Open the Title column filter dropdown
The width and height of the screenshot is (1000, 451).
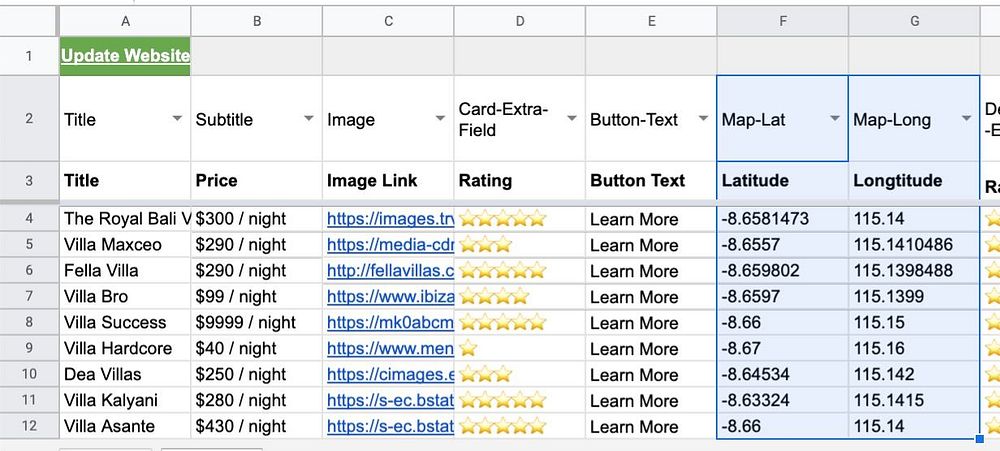tap(177, 119)
